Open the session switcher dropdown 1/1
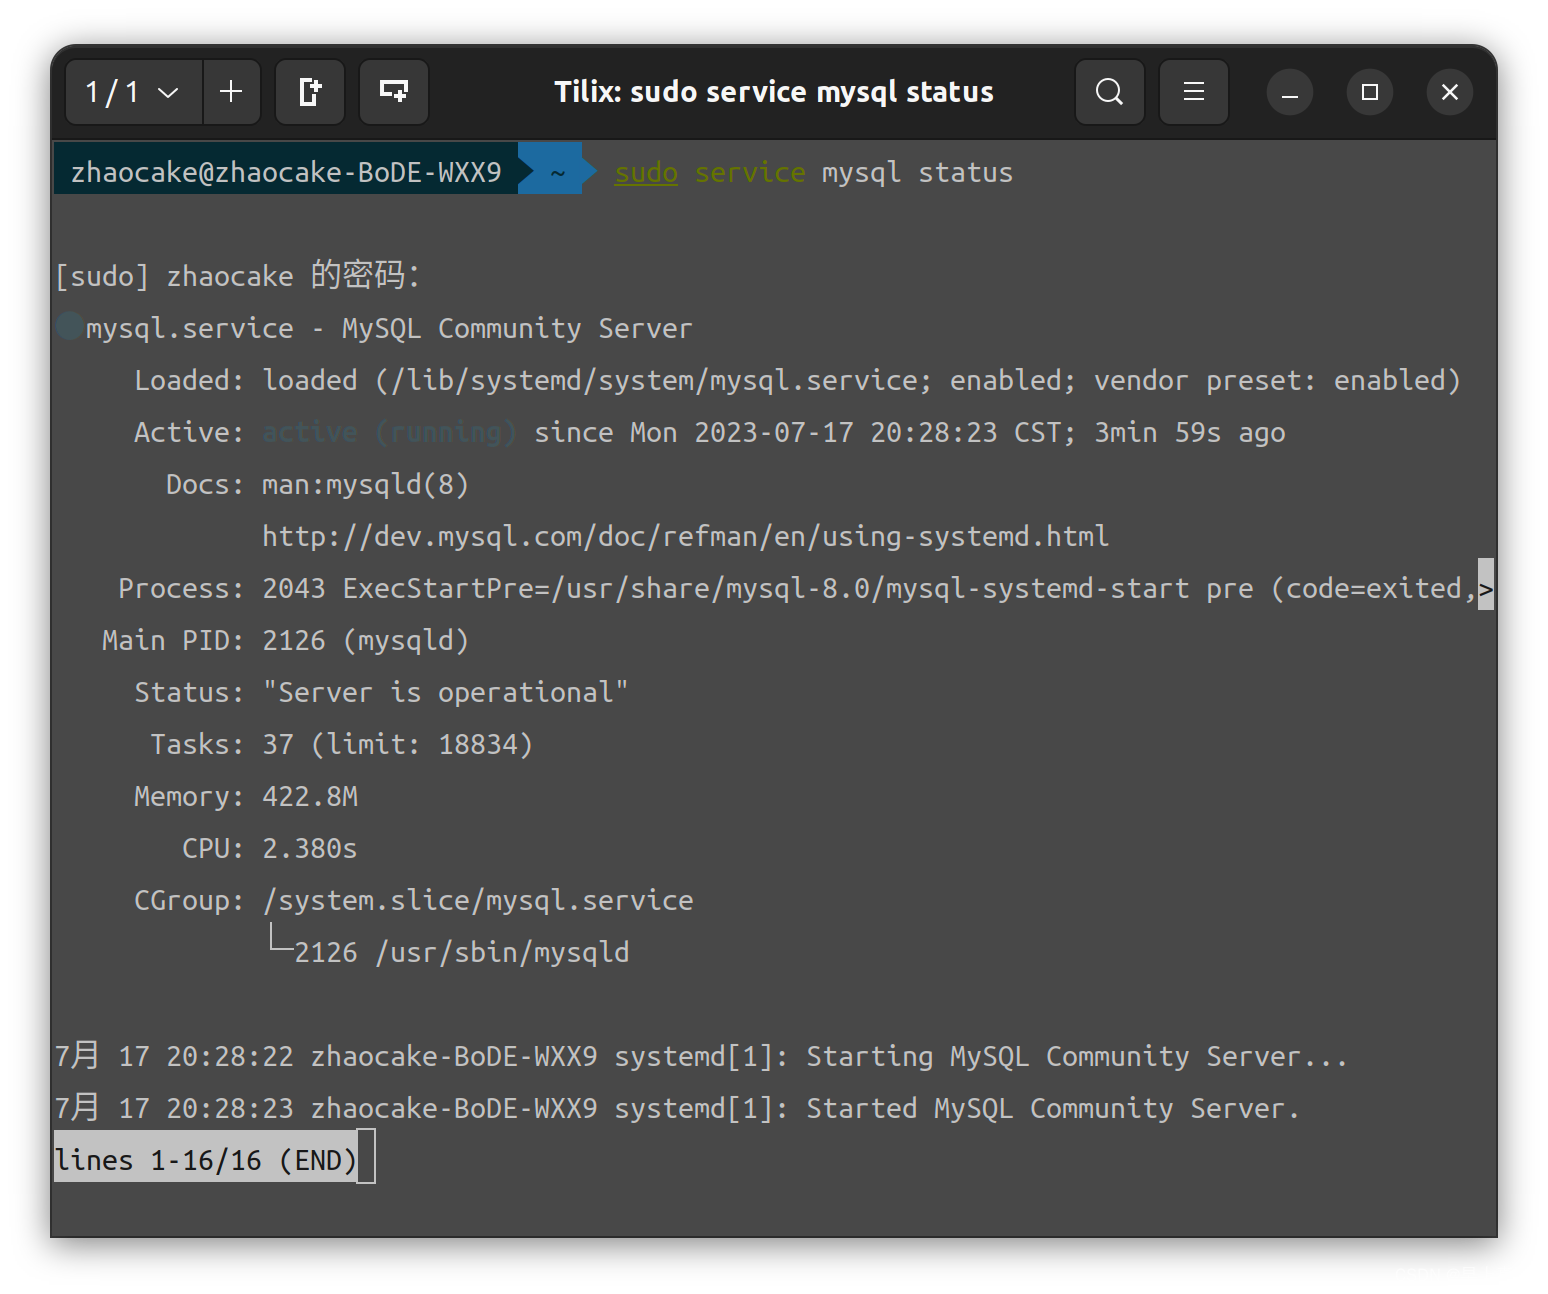 [134, 92]
